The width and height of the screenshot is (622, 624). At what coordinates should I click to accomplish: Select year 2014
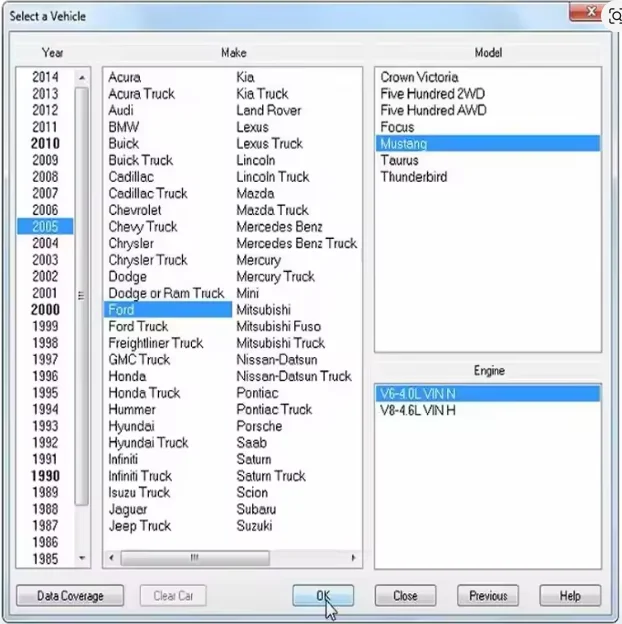(x=45, y=77)
